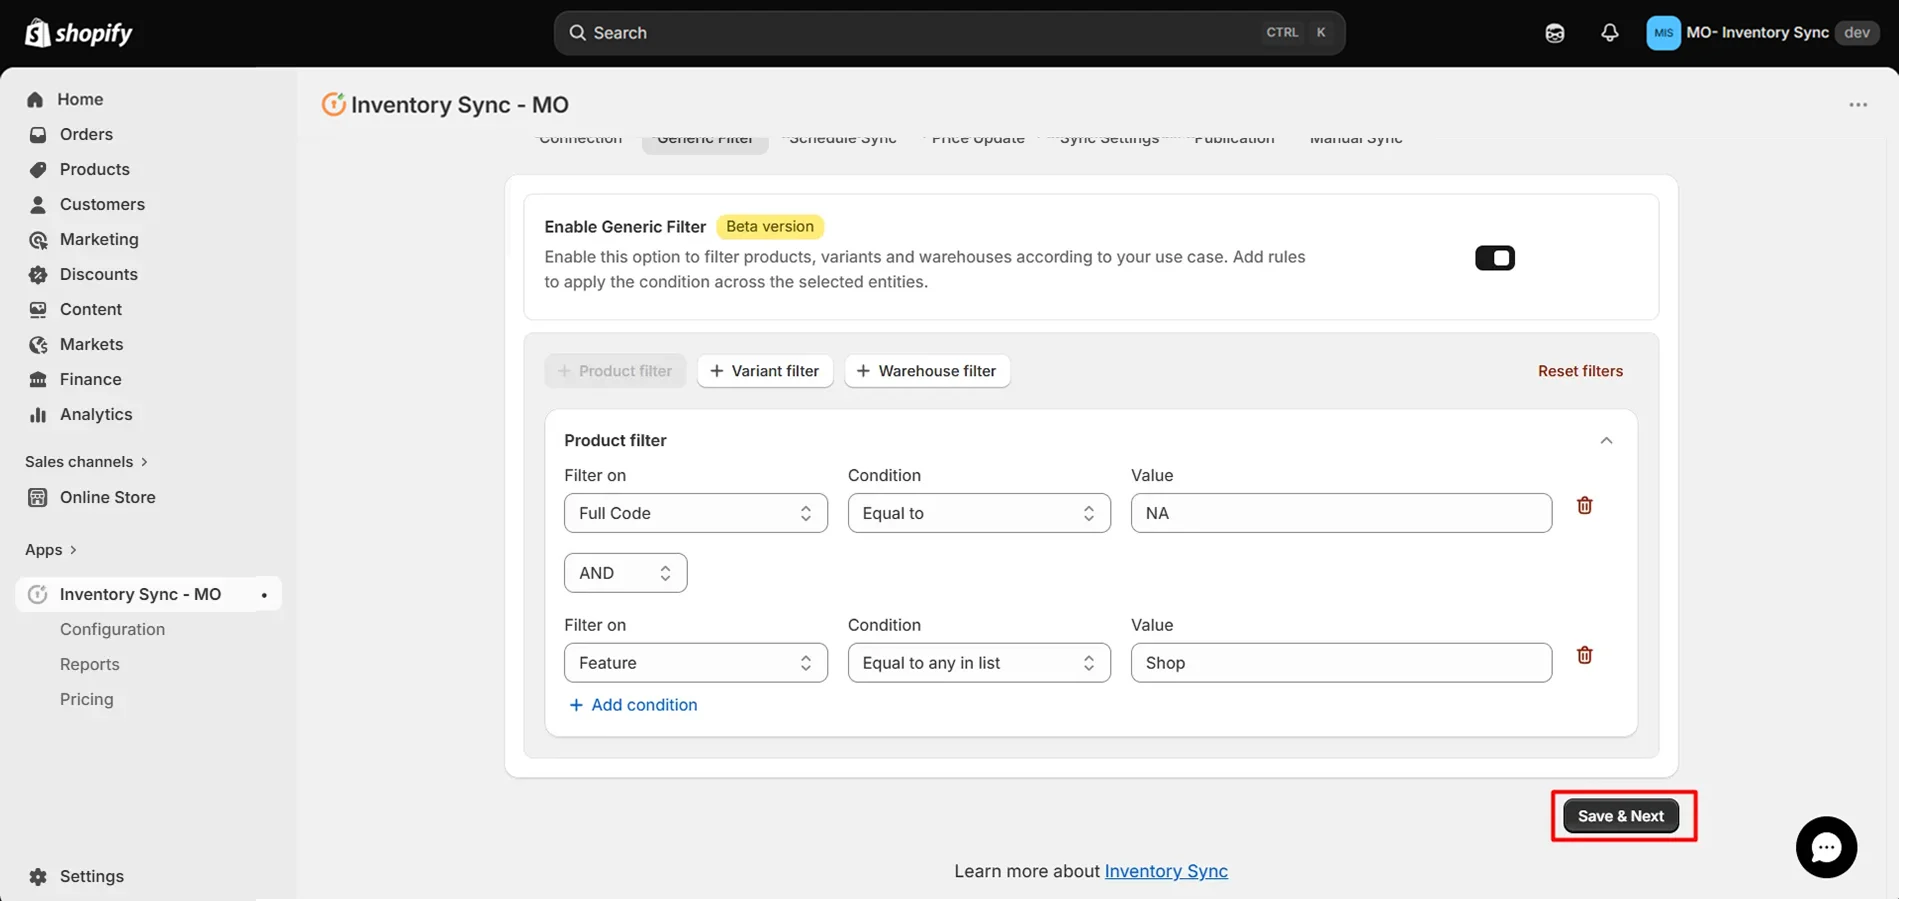Delete the Full Code filter condition
The height and width of the screenshot is (901, 1919).
[1584, 505]
